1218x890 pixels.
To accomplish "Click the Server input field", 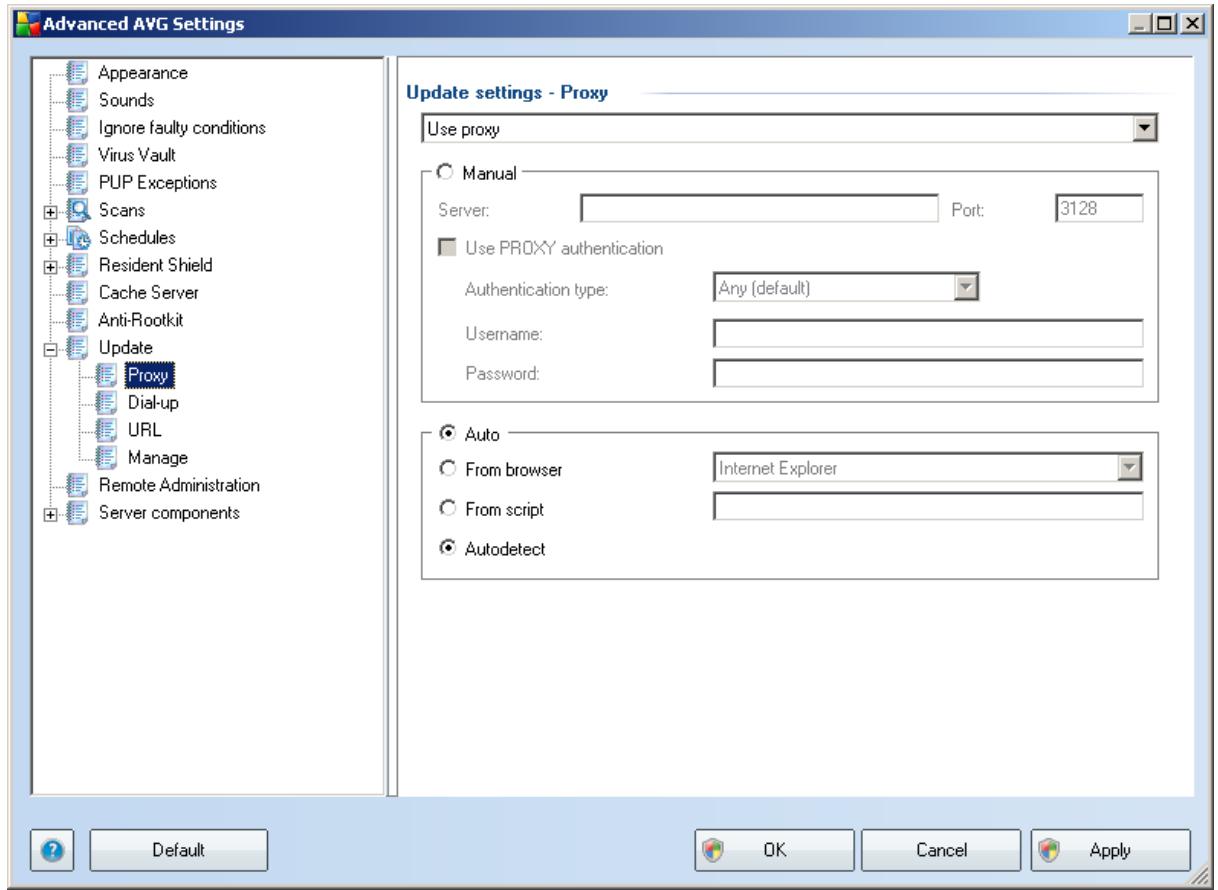I will click(759, 207).
